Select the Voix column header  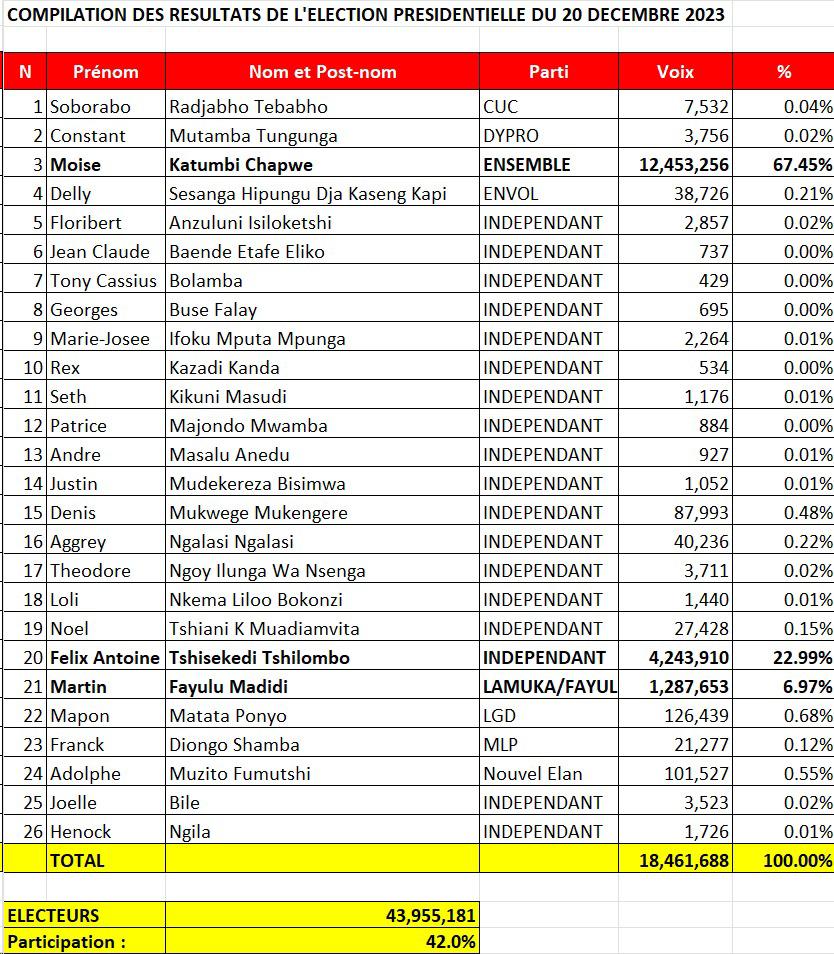(675, 72)
